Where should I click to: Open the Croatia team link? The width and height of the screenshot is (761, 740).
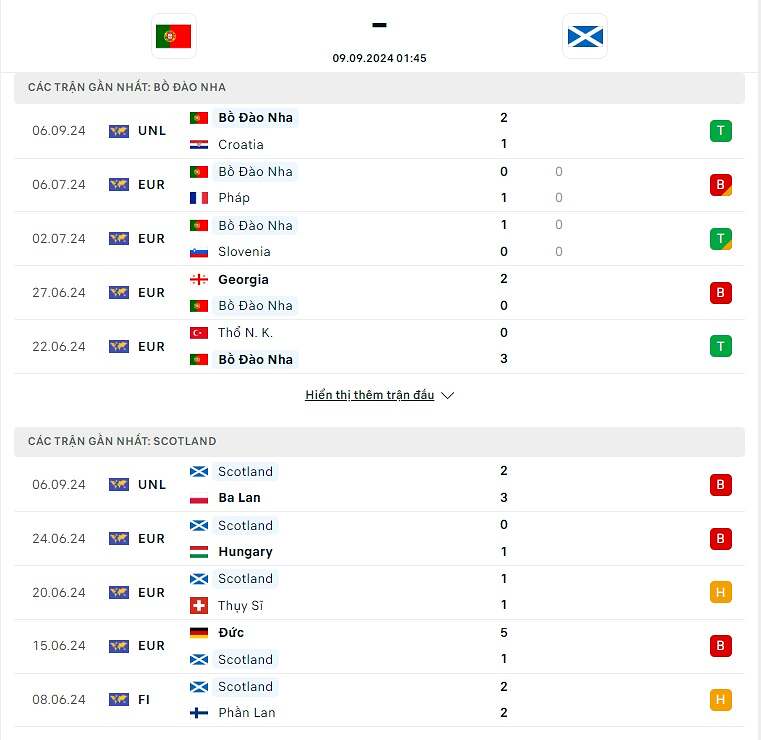click(x=241, y=145)
